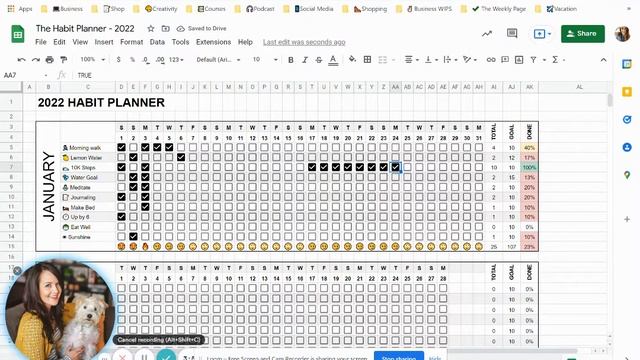Image resolution: width=640 pixels, height=360 pixels.
Task: Open the File menu
Action: tap(40, 42)
